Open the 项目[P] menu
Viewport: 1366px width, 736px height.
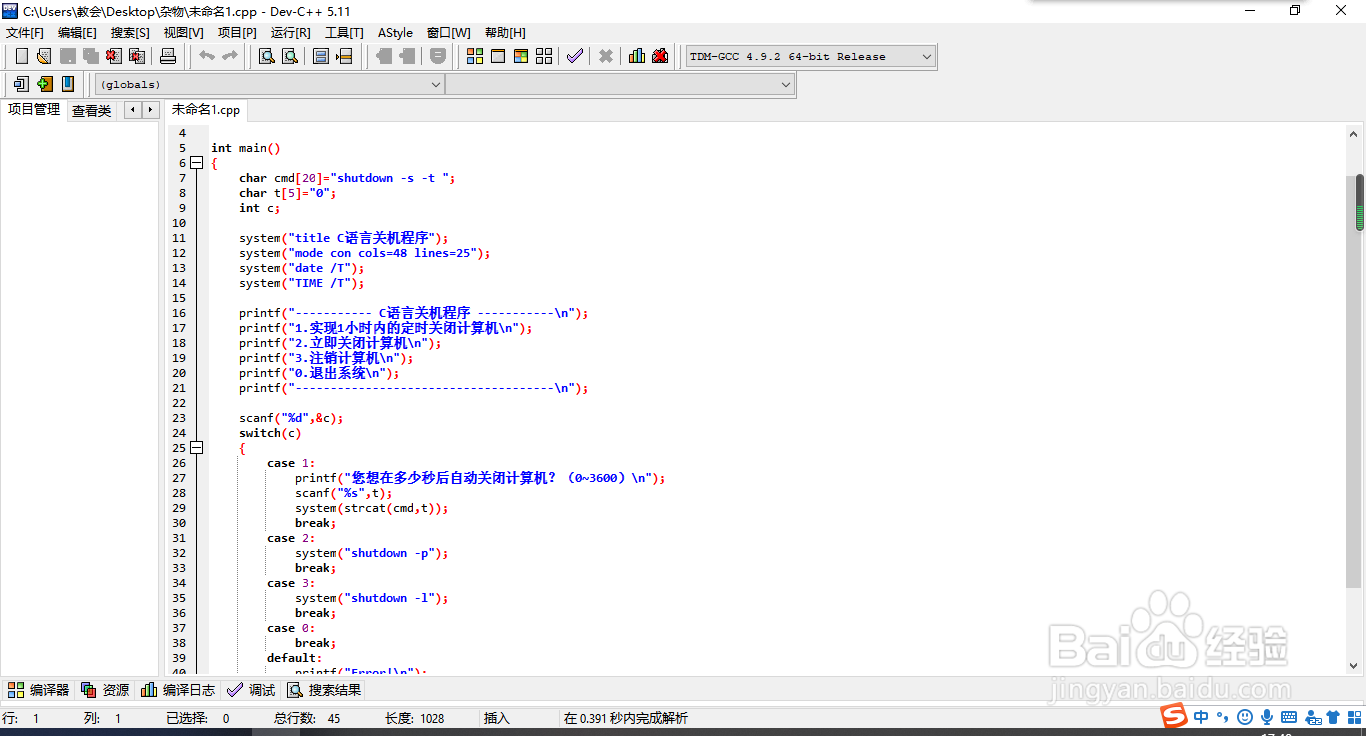tap(237, 32)
